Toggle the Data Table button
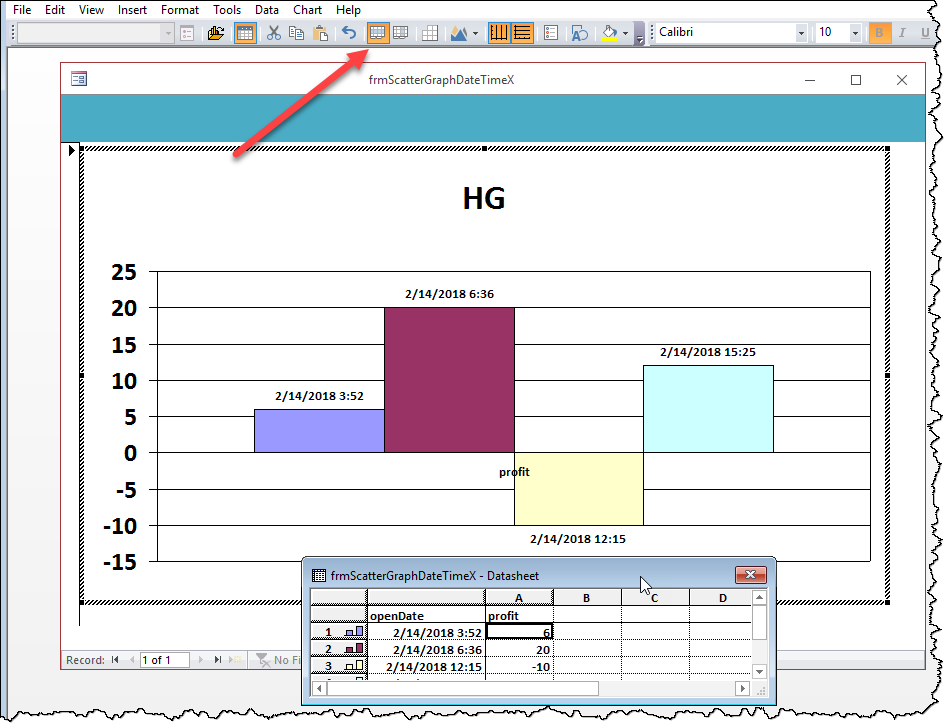Viewport: 948px width, 726px height. coord(430,33)
